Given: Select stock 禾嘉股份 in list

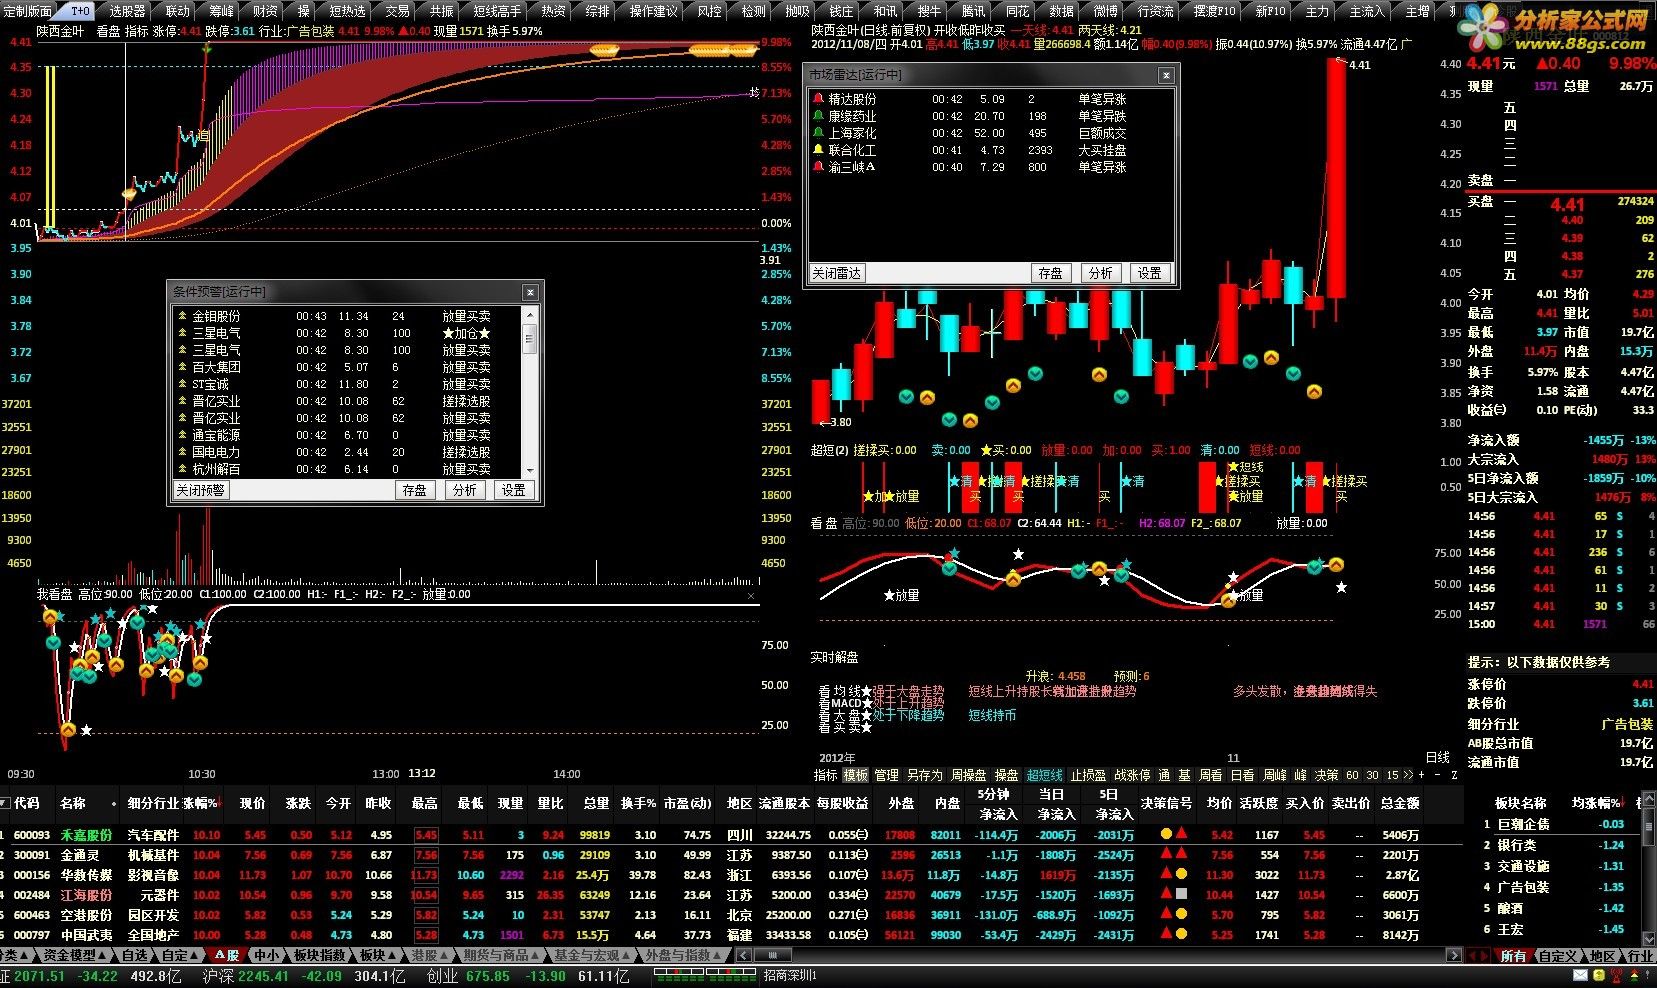Looking at the screenshot, I should point(86,835).
